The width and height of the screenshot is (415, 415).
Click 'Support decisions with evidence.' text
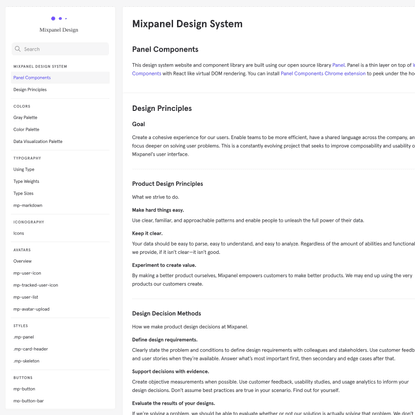pos(171,372)
